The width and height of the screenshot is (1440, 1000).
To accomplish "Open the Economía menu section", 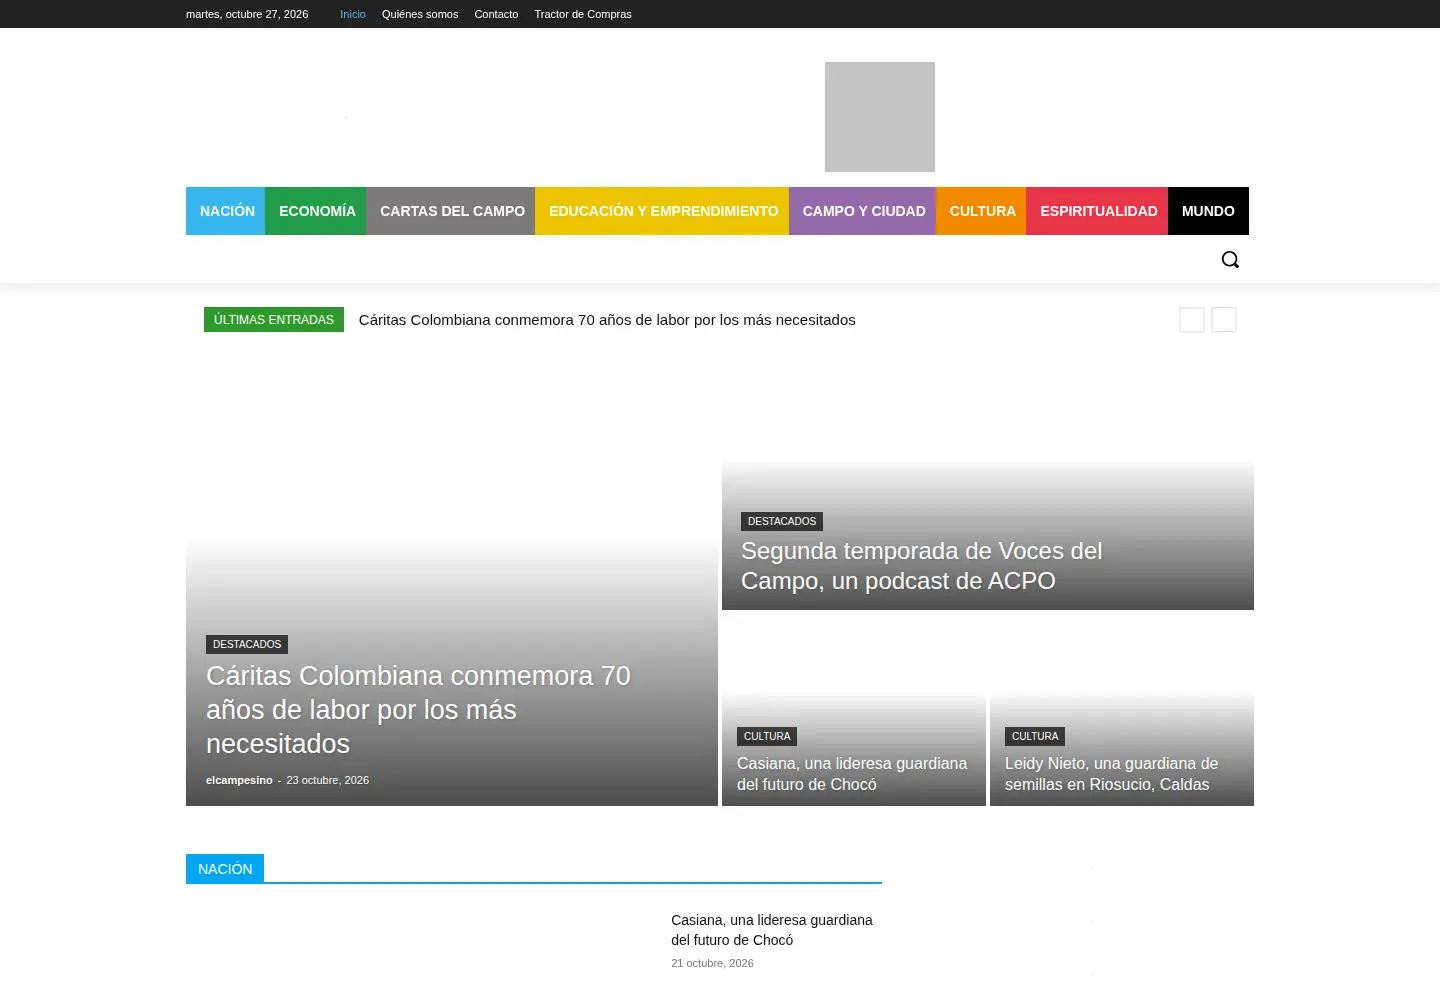I will pos(316,211).
